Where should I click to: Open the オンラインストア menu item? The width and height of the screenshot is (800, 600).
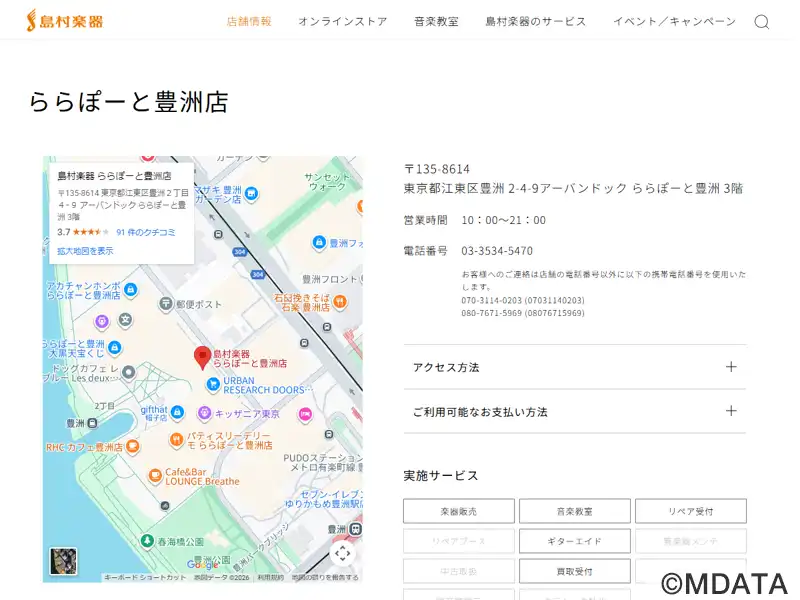pyautogui.click(x=342, y=21)
